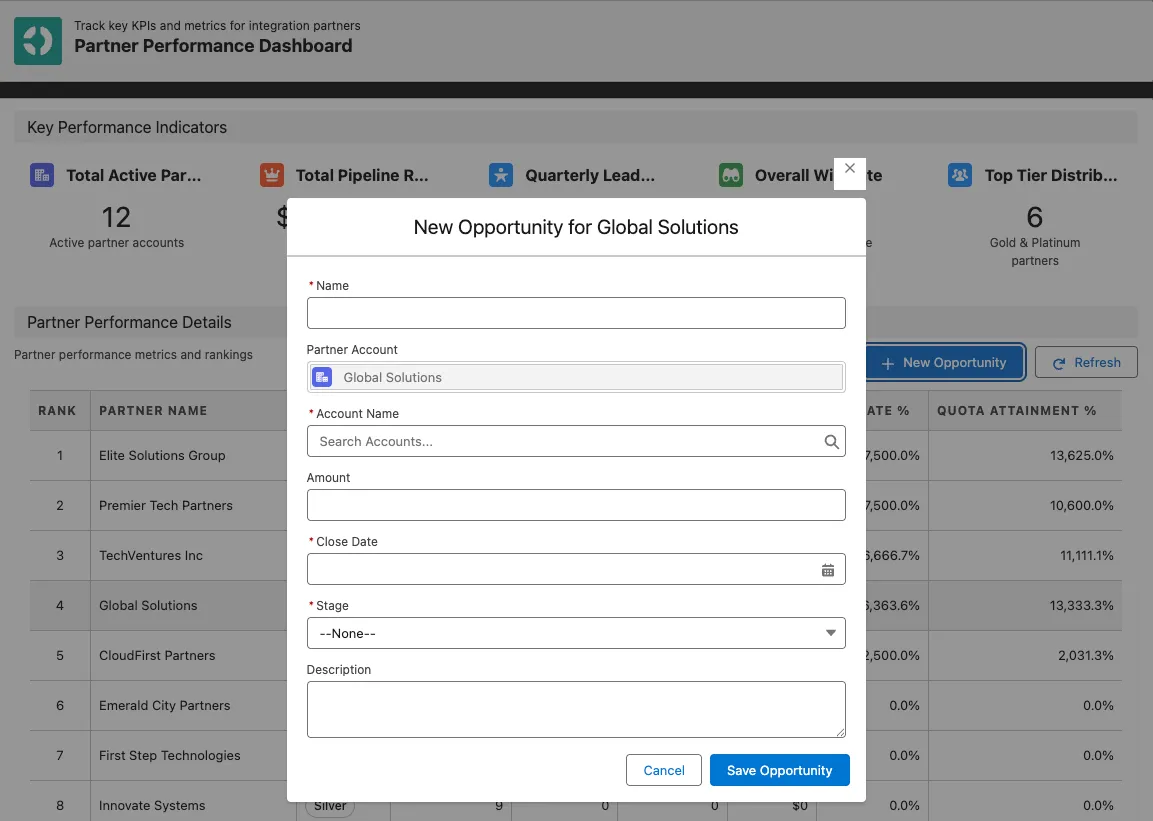Click the Partner Performance Dashboard logo icon
Screen dimensions: 1153x821
point(38,40)
